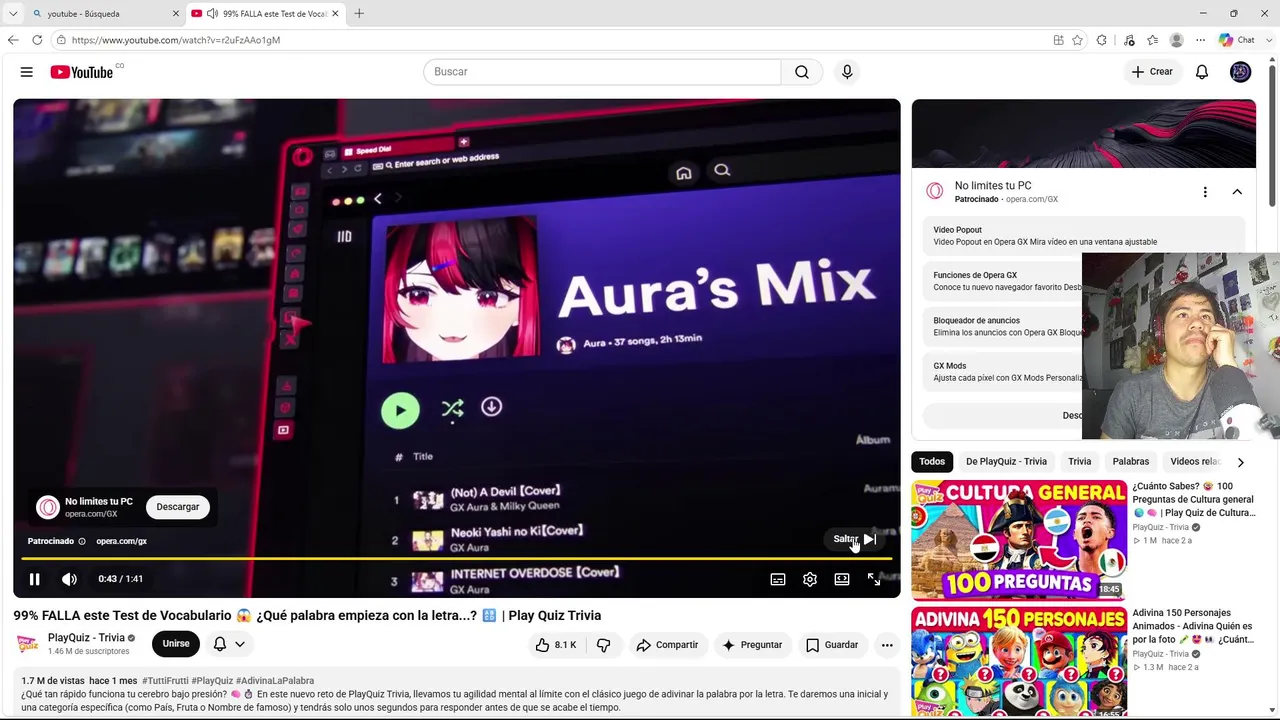Reload the current browser page
The height and width of the screenshot is (720, 1280).
(x=37, y=40)
